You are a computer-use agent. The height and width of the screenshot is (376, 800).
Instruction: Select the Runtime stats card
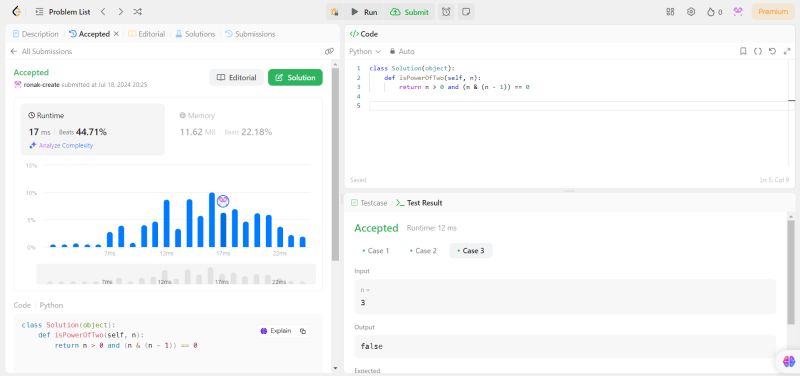92,130
